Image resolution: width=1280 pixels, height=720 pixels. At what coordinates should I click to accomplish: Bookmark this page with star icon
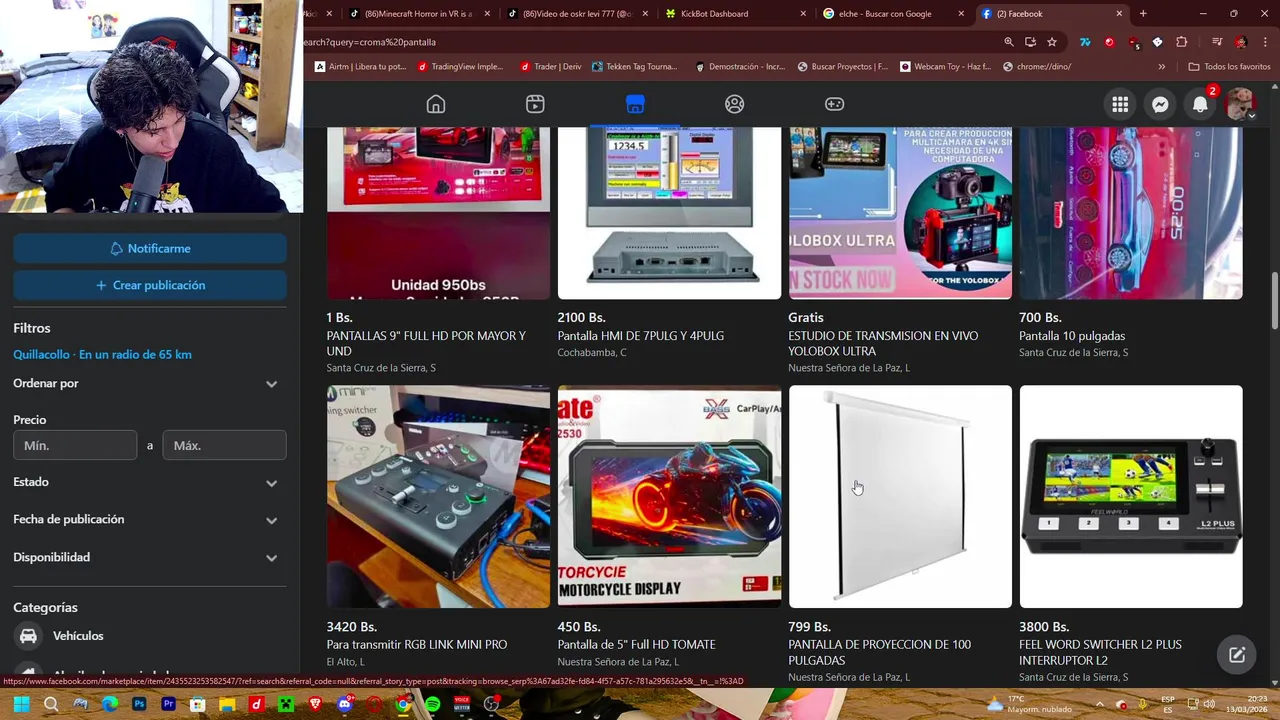click(1052, 42)
